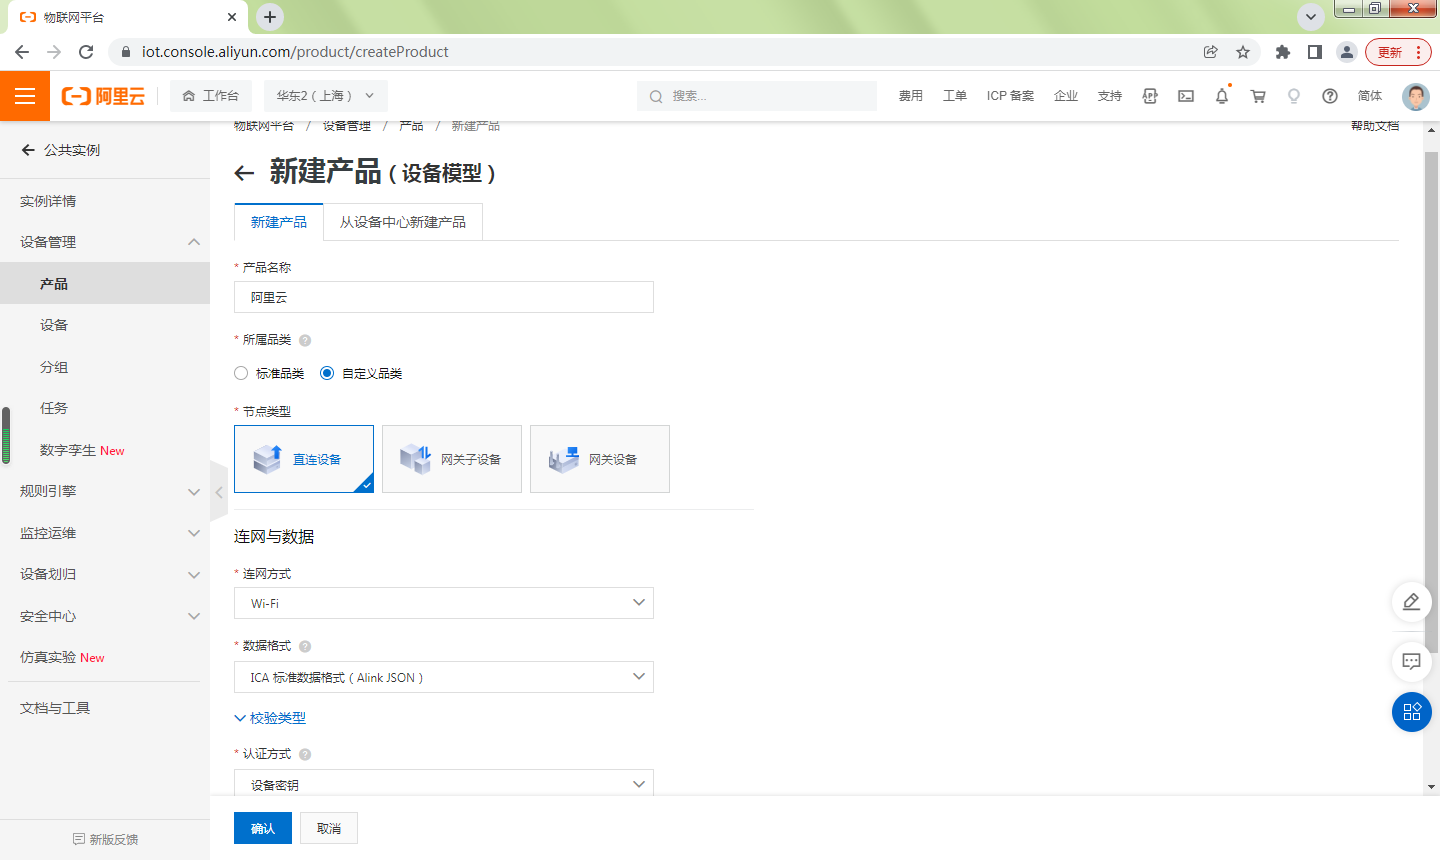Expand the 监控运维 sidebar section
1440x860 pixels.
194,533
